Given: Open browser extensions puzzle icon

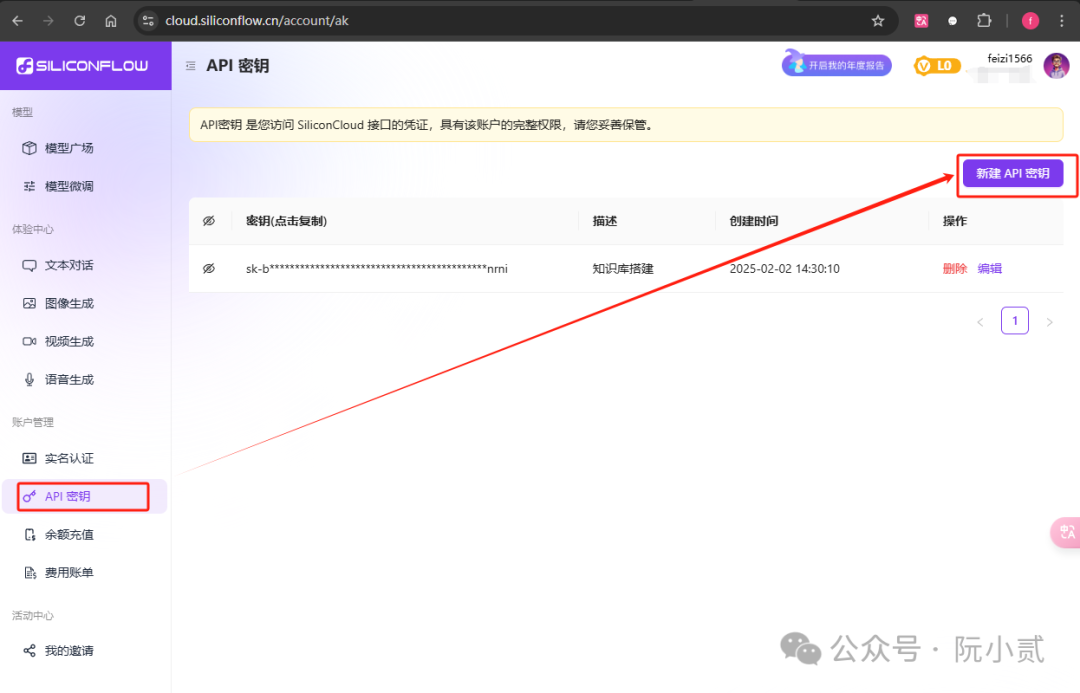Looking at the screenshot, I should pyautogui.click(x=984, y=21).
